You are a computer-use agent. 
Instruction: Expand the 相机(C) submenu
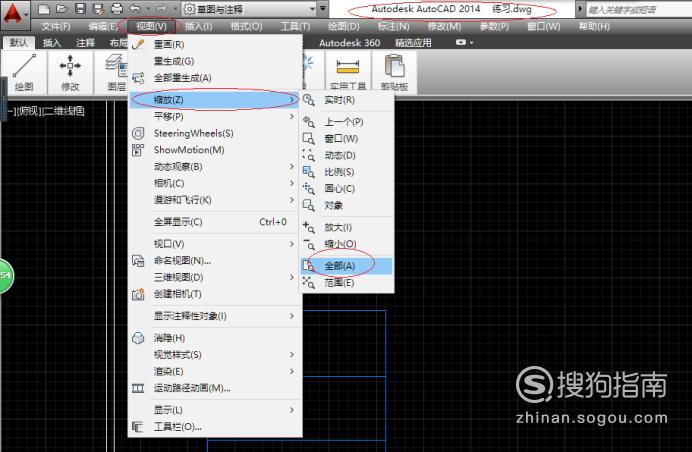point(214,183)
